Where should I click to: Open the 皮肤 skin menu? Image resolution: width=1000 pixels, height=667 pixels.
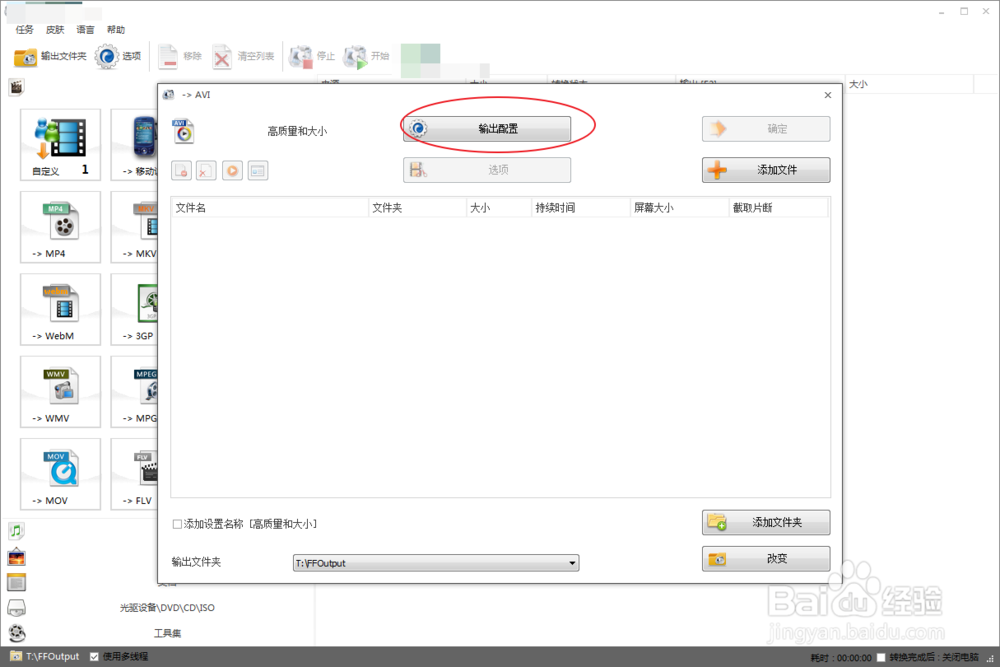pos(55,30)
